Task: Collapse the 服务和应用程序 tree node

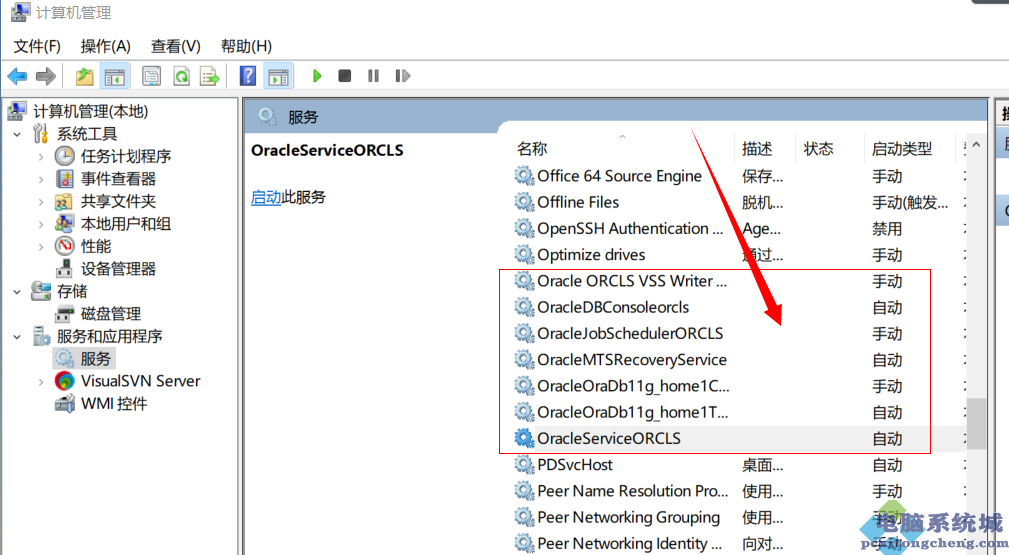Action: [x=17, y=337]
